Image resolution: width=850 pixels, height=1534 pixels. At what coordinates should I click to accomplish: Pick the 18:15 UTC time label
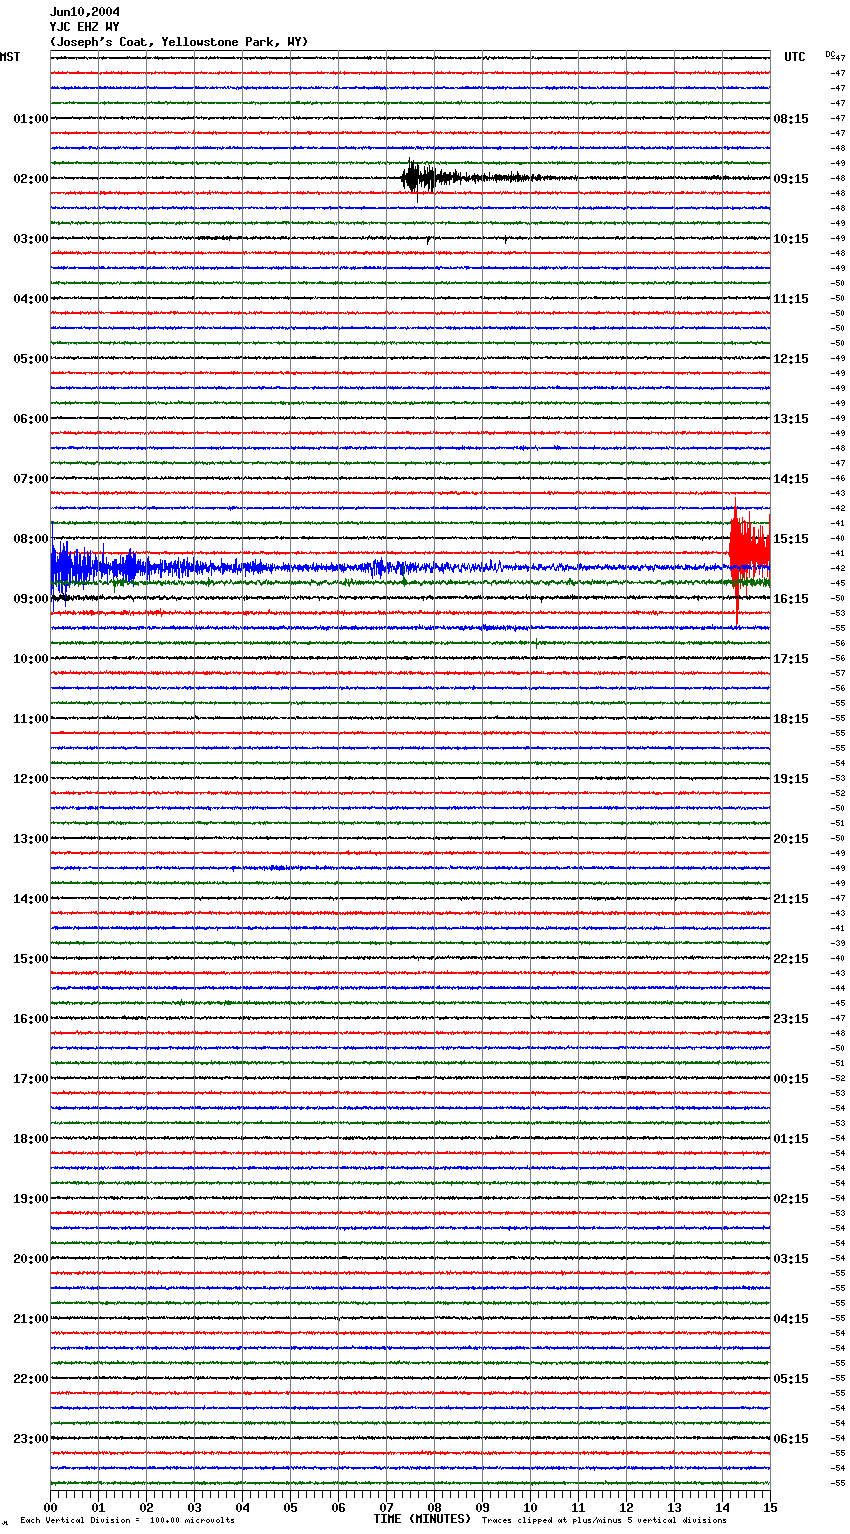(x=791, y=719)
